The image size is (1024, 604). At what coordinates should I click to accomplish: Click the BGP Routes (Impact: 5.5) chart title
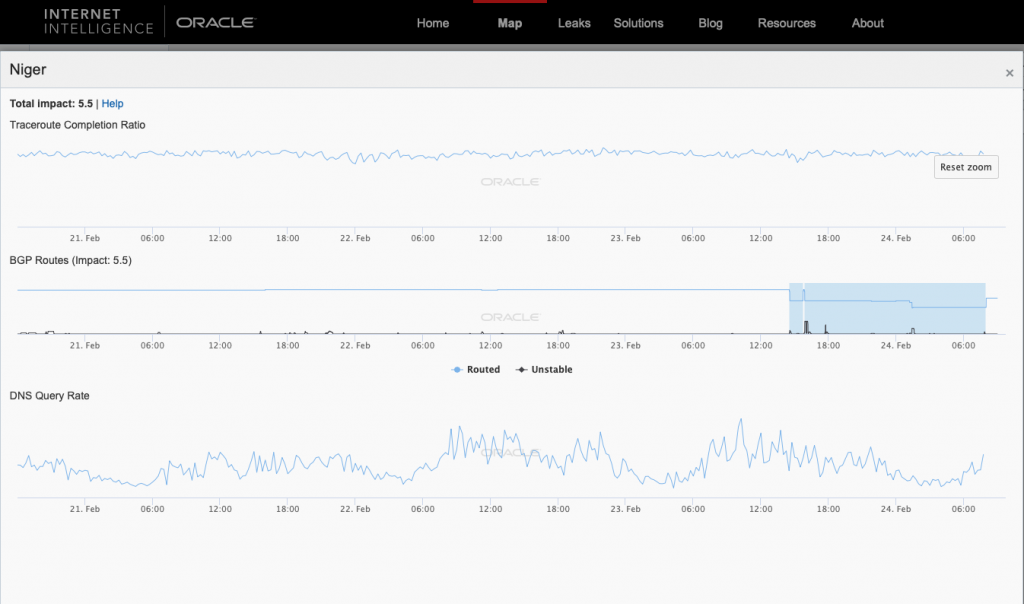click(71, 261)
